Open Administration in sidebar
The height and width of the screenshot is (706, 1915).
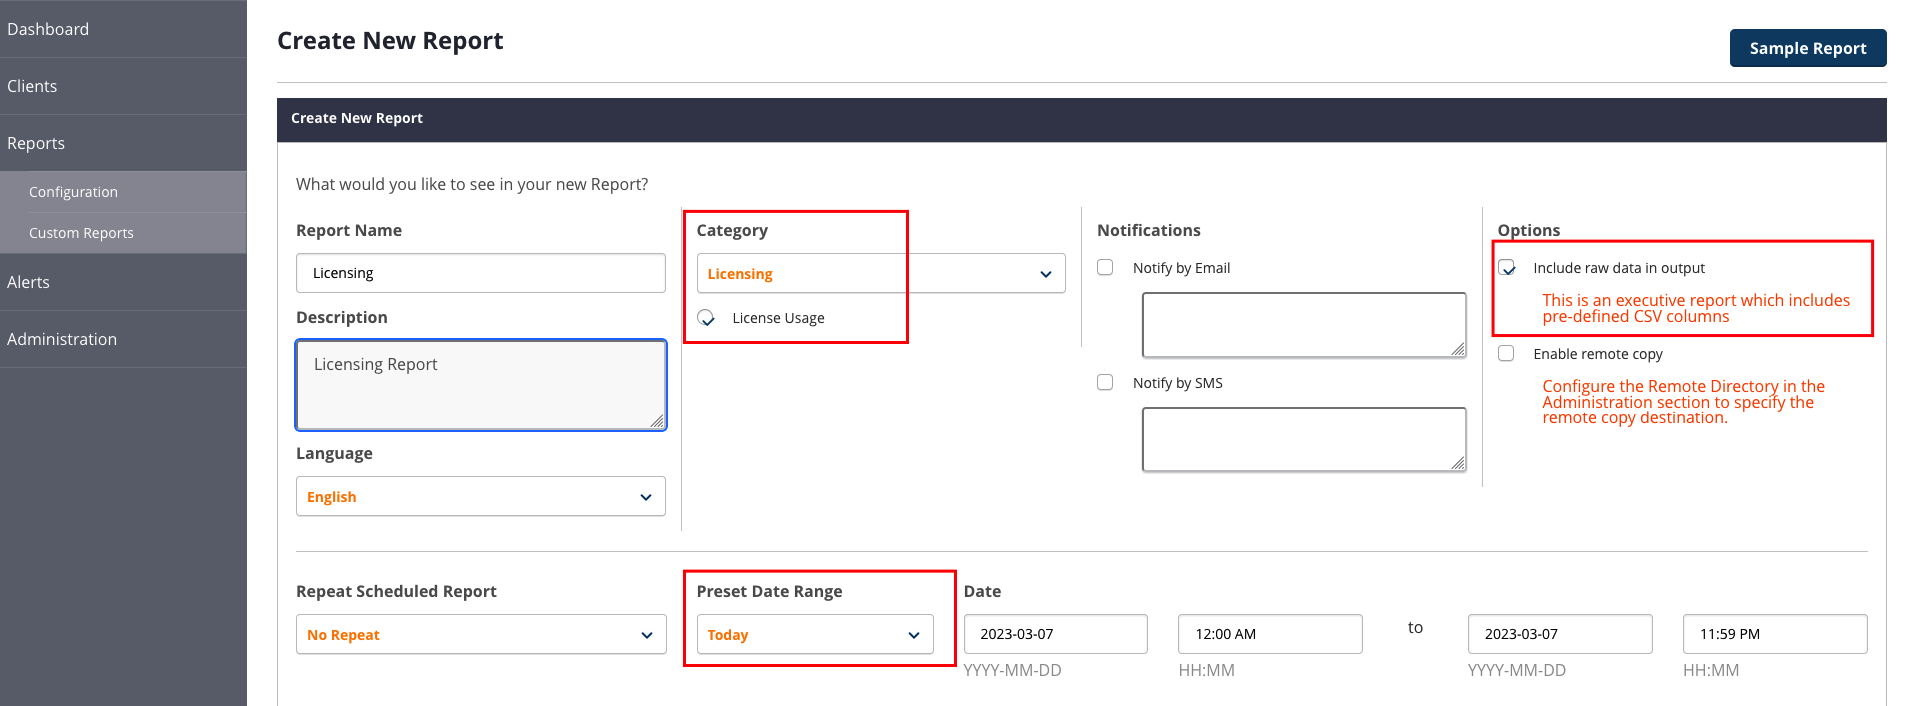tap(123, 339)
